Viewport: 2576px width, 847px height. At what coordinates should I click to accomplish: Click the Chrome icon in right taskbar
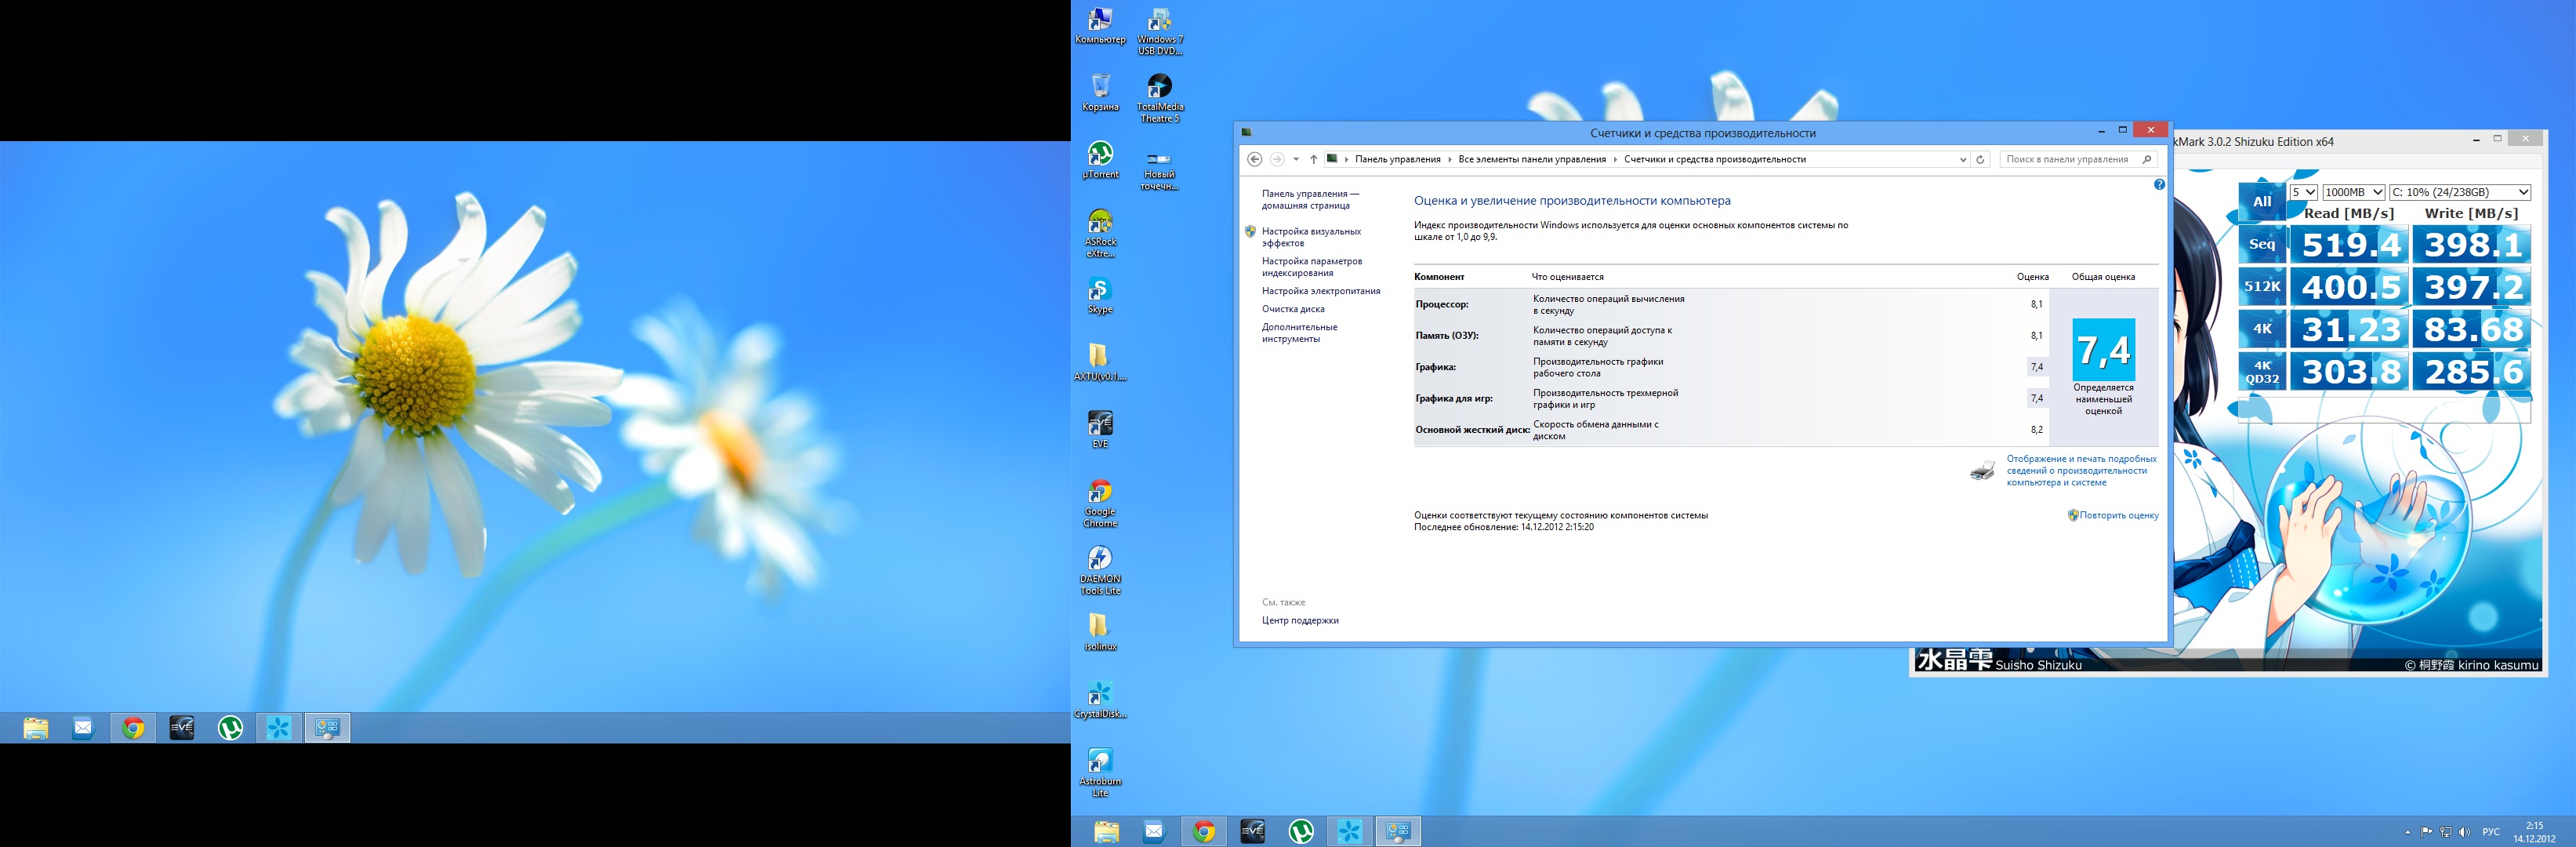point(1204,831)
